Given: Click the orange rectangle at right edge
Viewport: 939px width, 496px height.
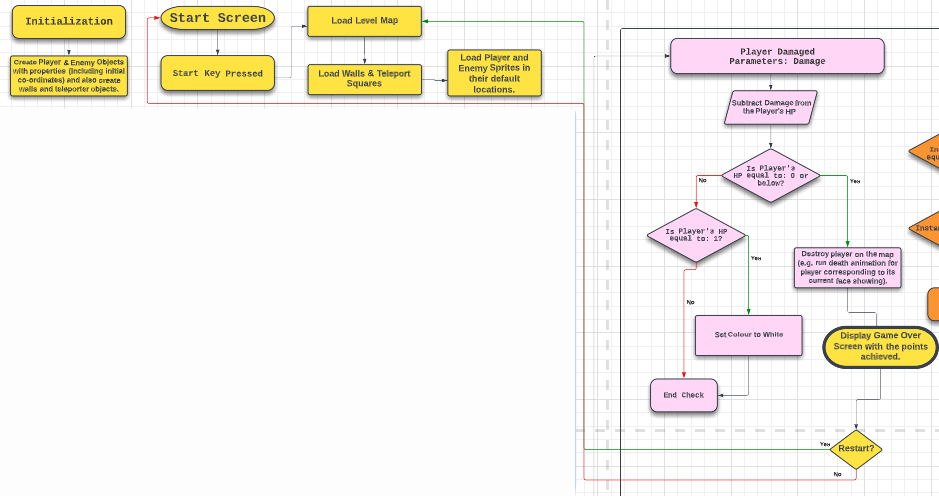Looking at the screenshot, I should pos(933,304).
